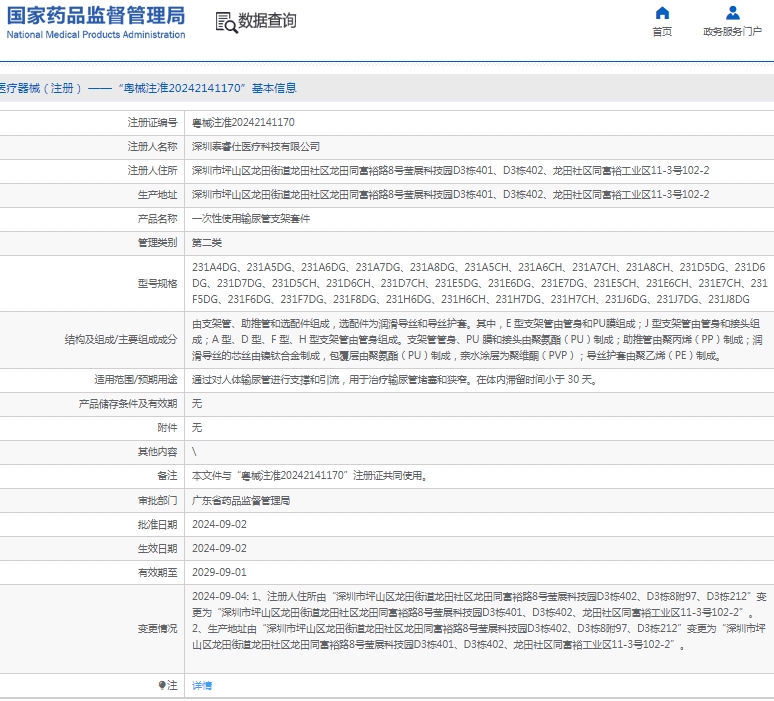Screen dimensions: 774x701
Task: Click the 产品名称 row label
Action: tap(157, 219)
